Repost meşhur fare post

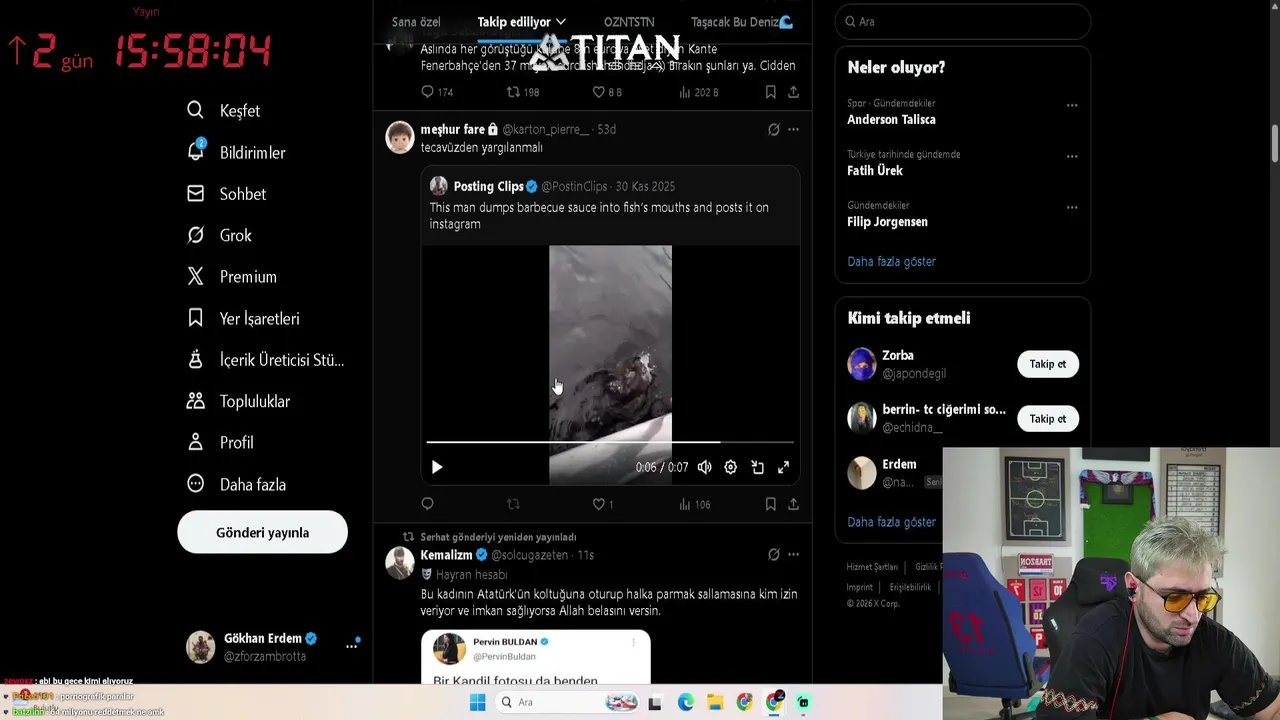(513, 504)
